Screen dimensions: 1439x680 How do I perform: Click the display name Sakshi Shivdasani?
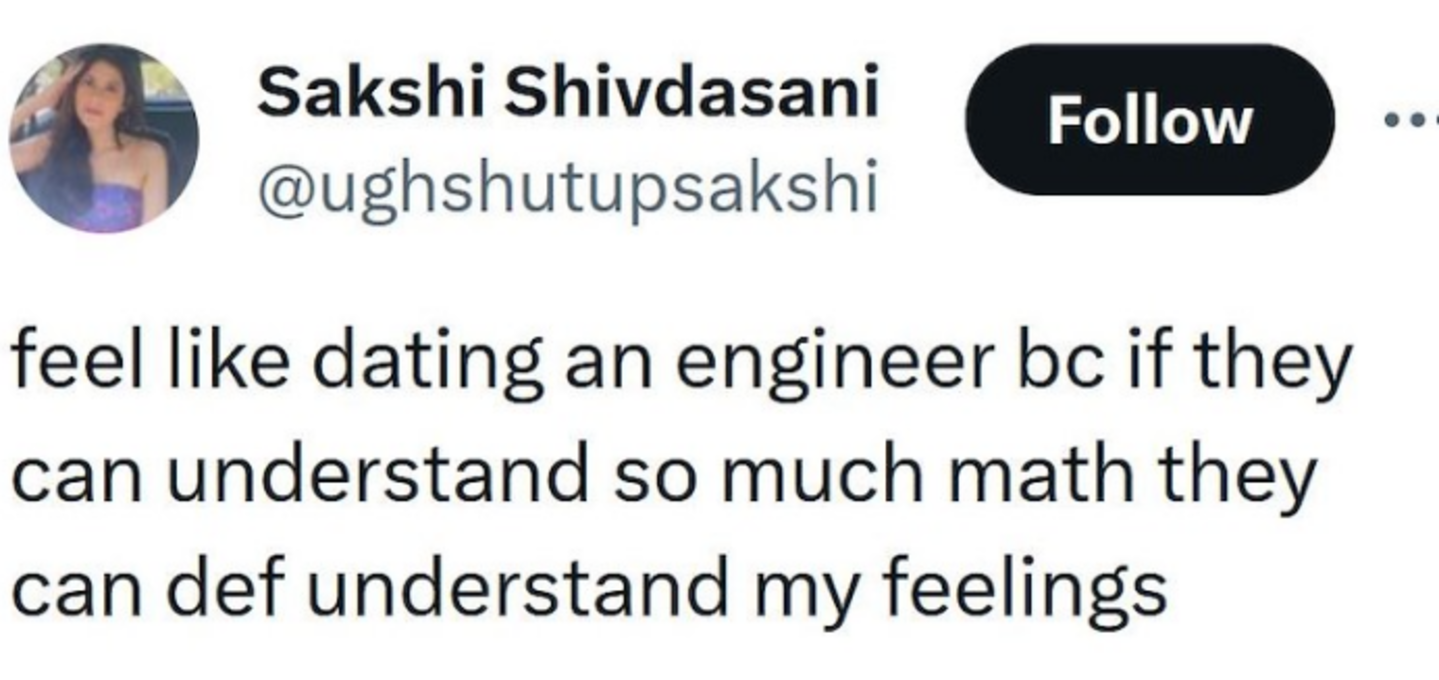tap(568, 95)
